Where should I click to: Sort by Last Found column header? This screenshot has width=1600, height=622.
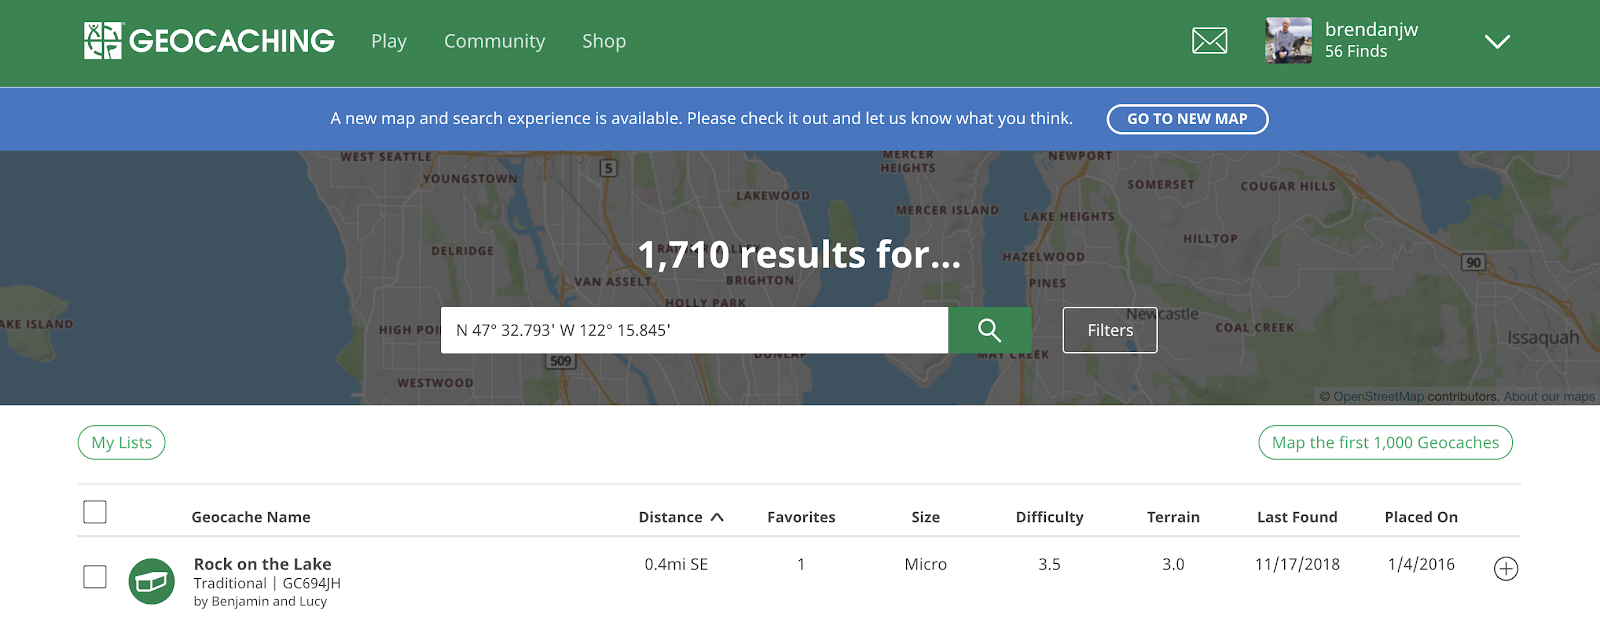click(x=1297, y=517)
